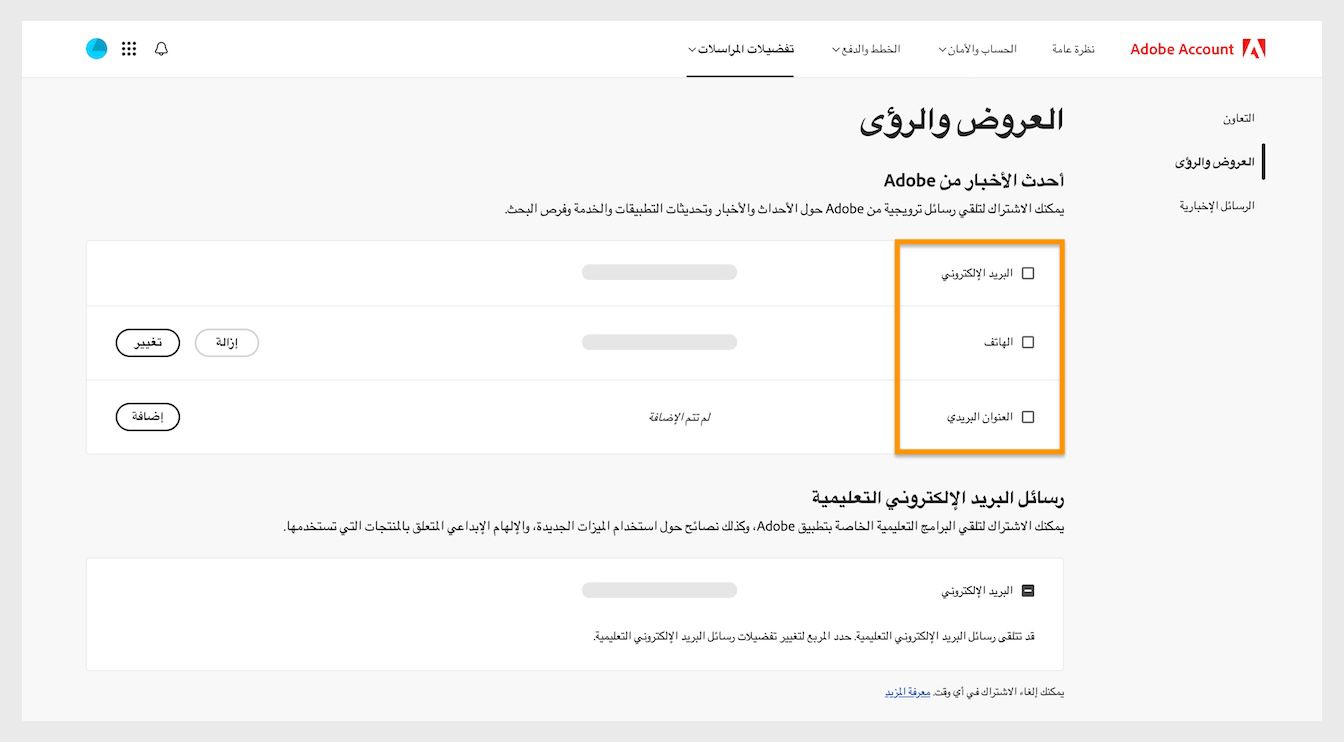
Task: Click the تغيير button
Action: [x=147, y=342]
